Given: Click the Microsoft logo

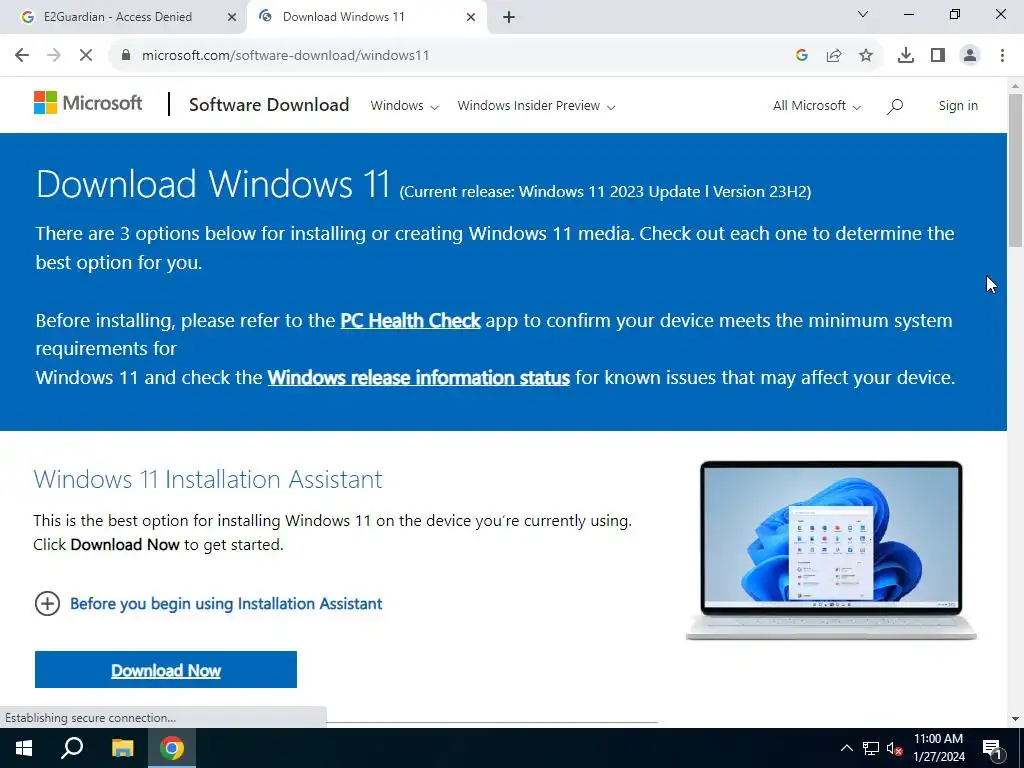Looking at the screenshot, I should point(88,103).
